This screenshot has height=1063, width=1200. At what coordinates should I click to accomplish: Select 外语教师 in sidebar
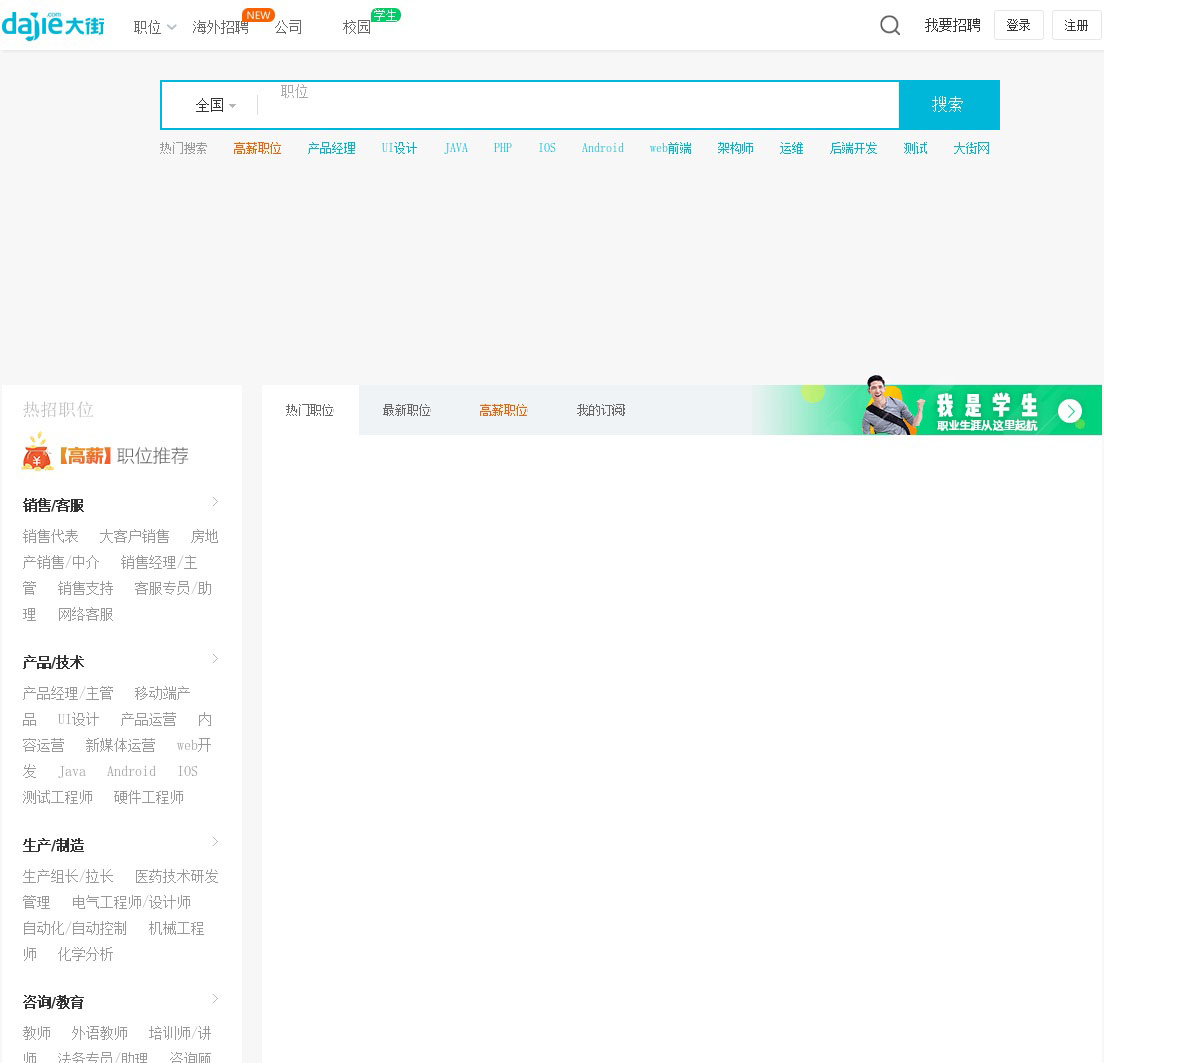coord(99,1033)
